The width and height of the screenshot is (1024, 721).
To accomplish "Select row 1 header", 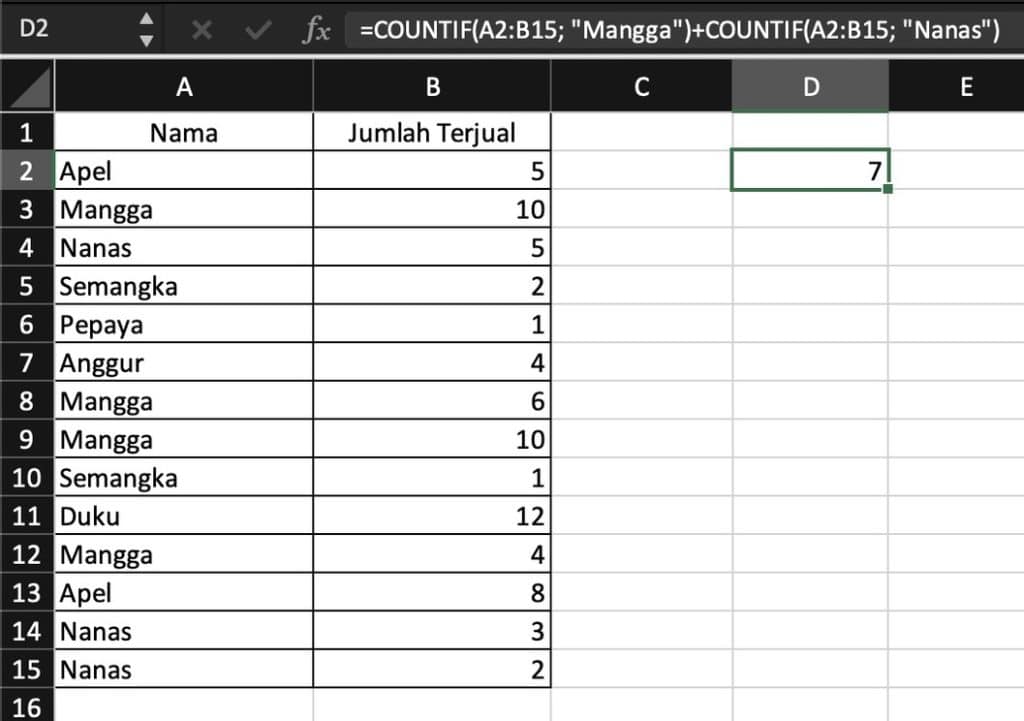I will 28,132.
